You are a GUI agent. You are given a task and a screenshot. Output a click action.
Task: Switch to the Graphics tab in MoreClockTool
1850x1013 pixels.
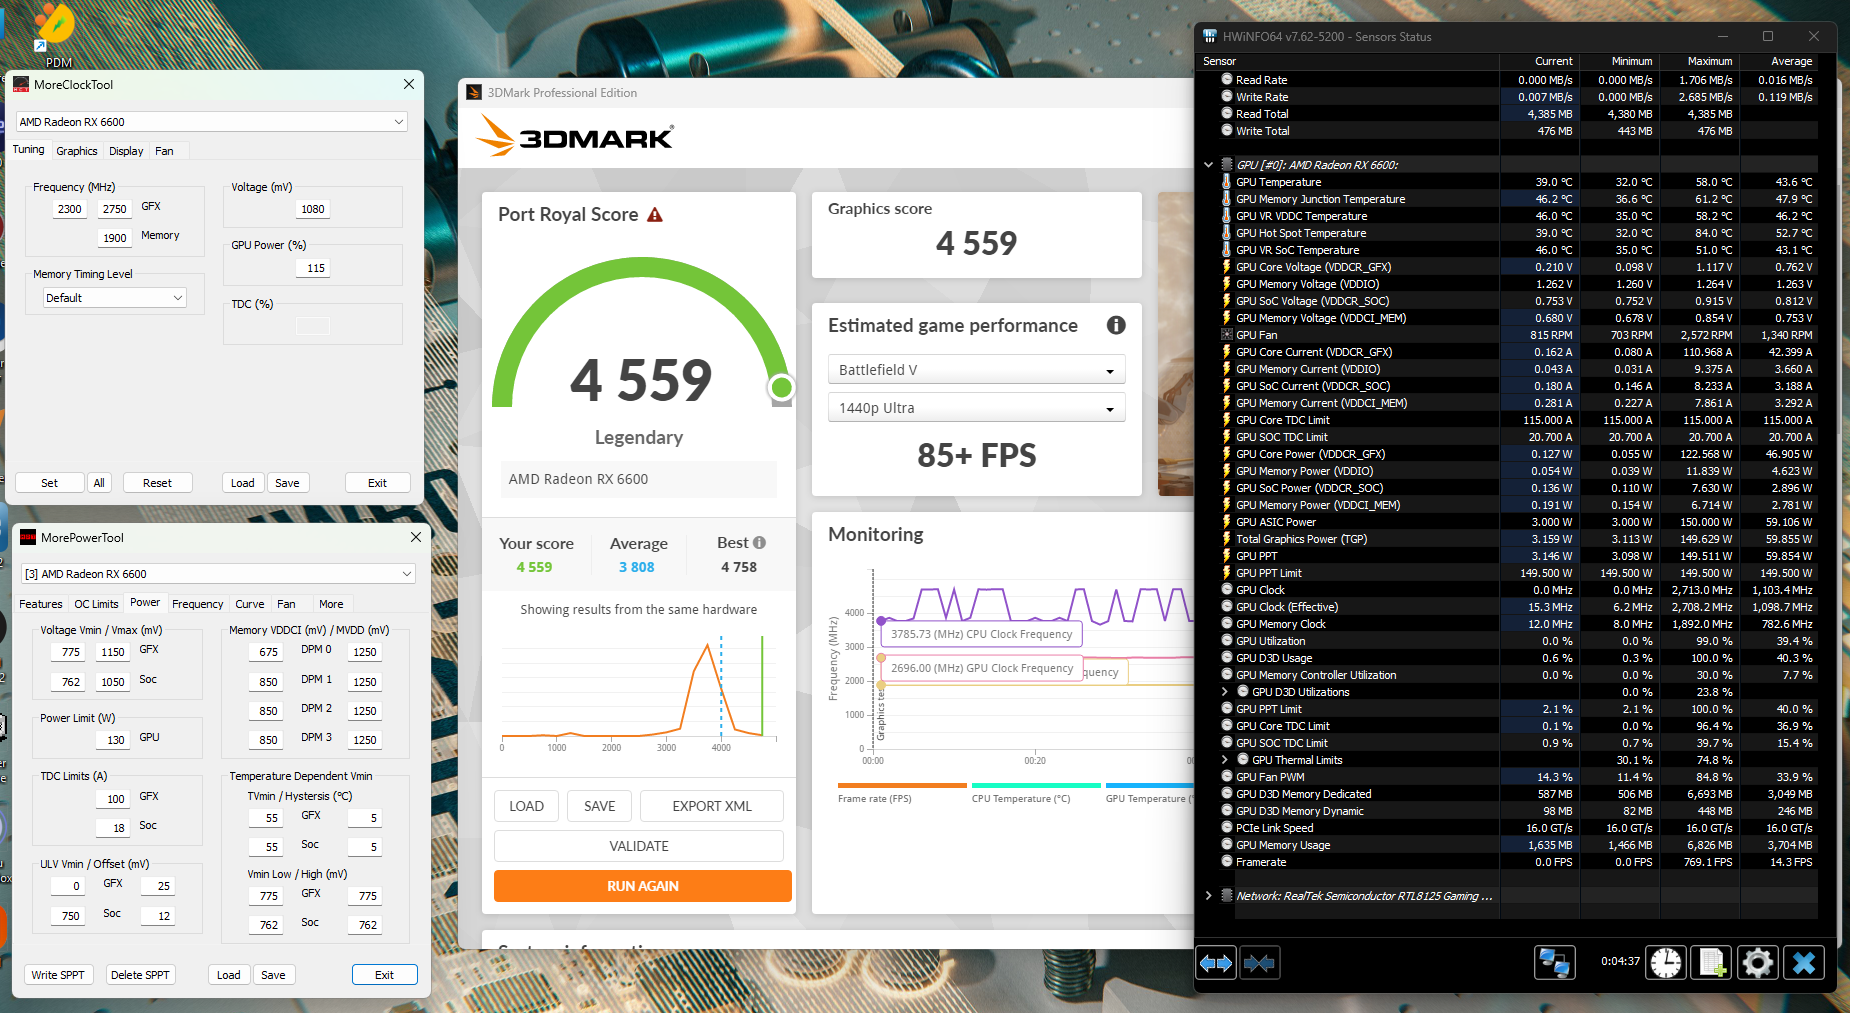coord(77,151)
